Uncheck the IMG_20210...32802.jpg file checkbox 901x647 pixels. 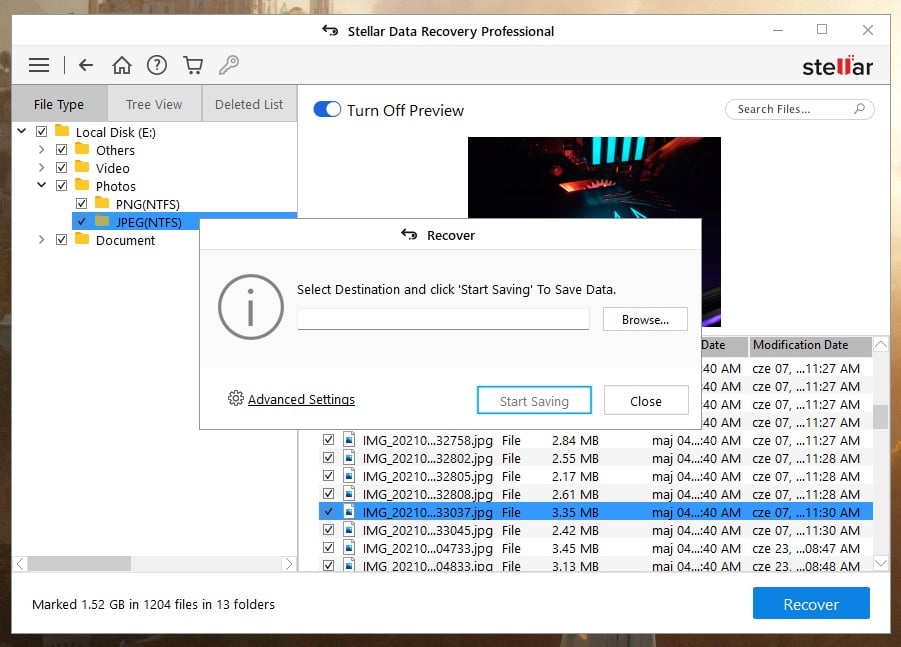pyautogui.click(x=328, y=457)
